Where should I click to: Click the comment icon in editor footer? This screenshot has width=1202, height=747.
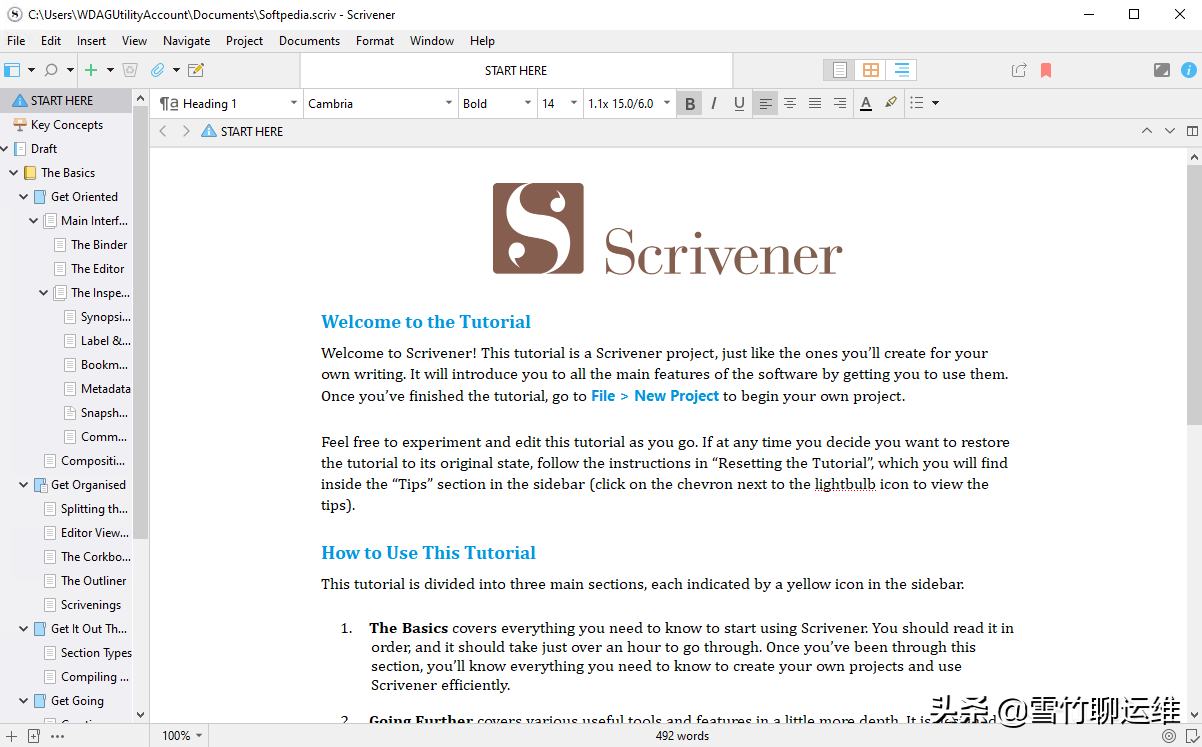click(1192, 736)
